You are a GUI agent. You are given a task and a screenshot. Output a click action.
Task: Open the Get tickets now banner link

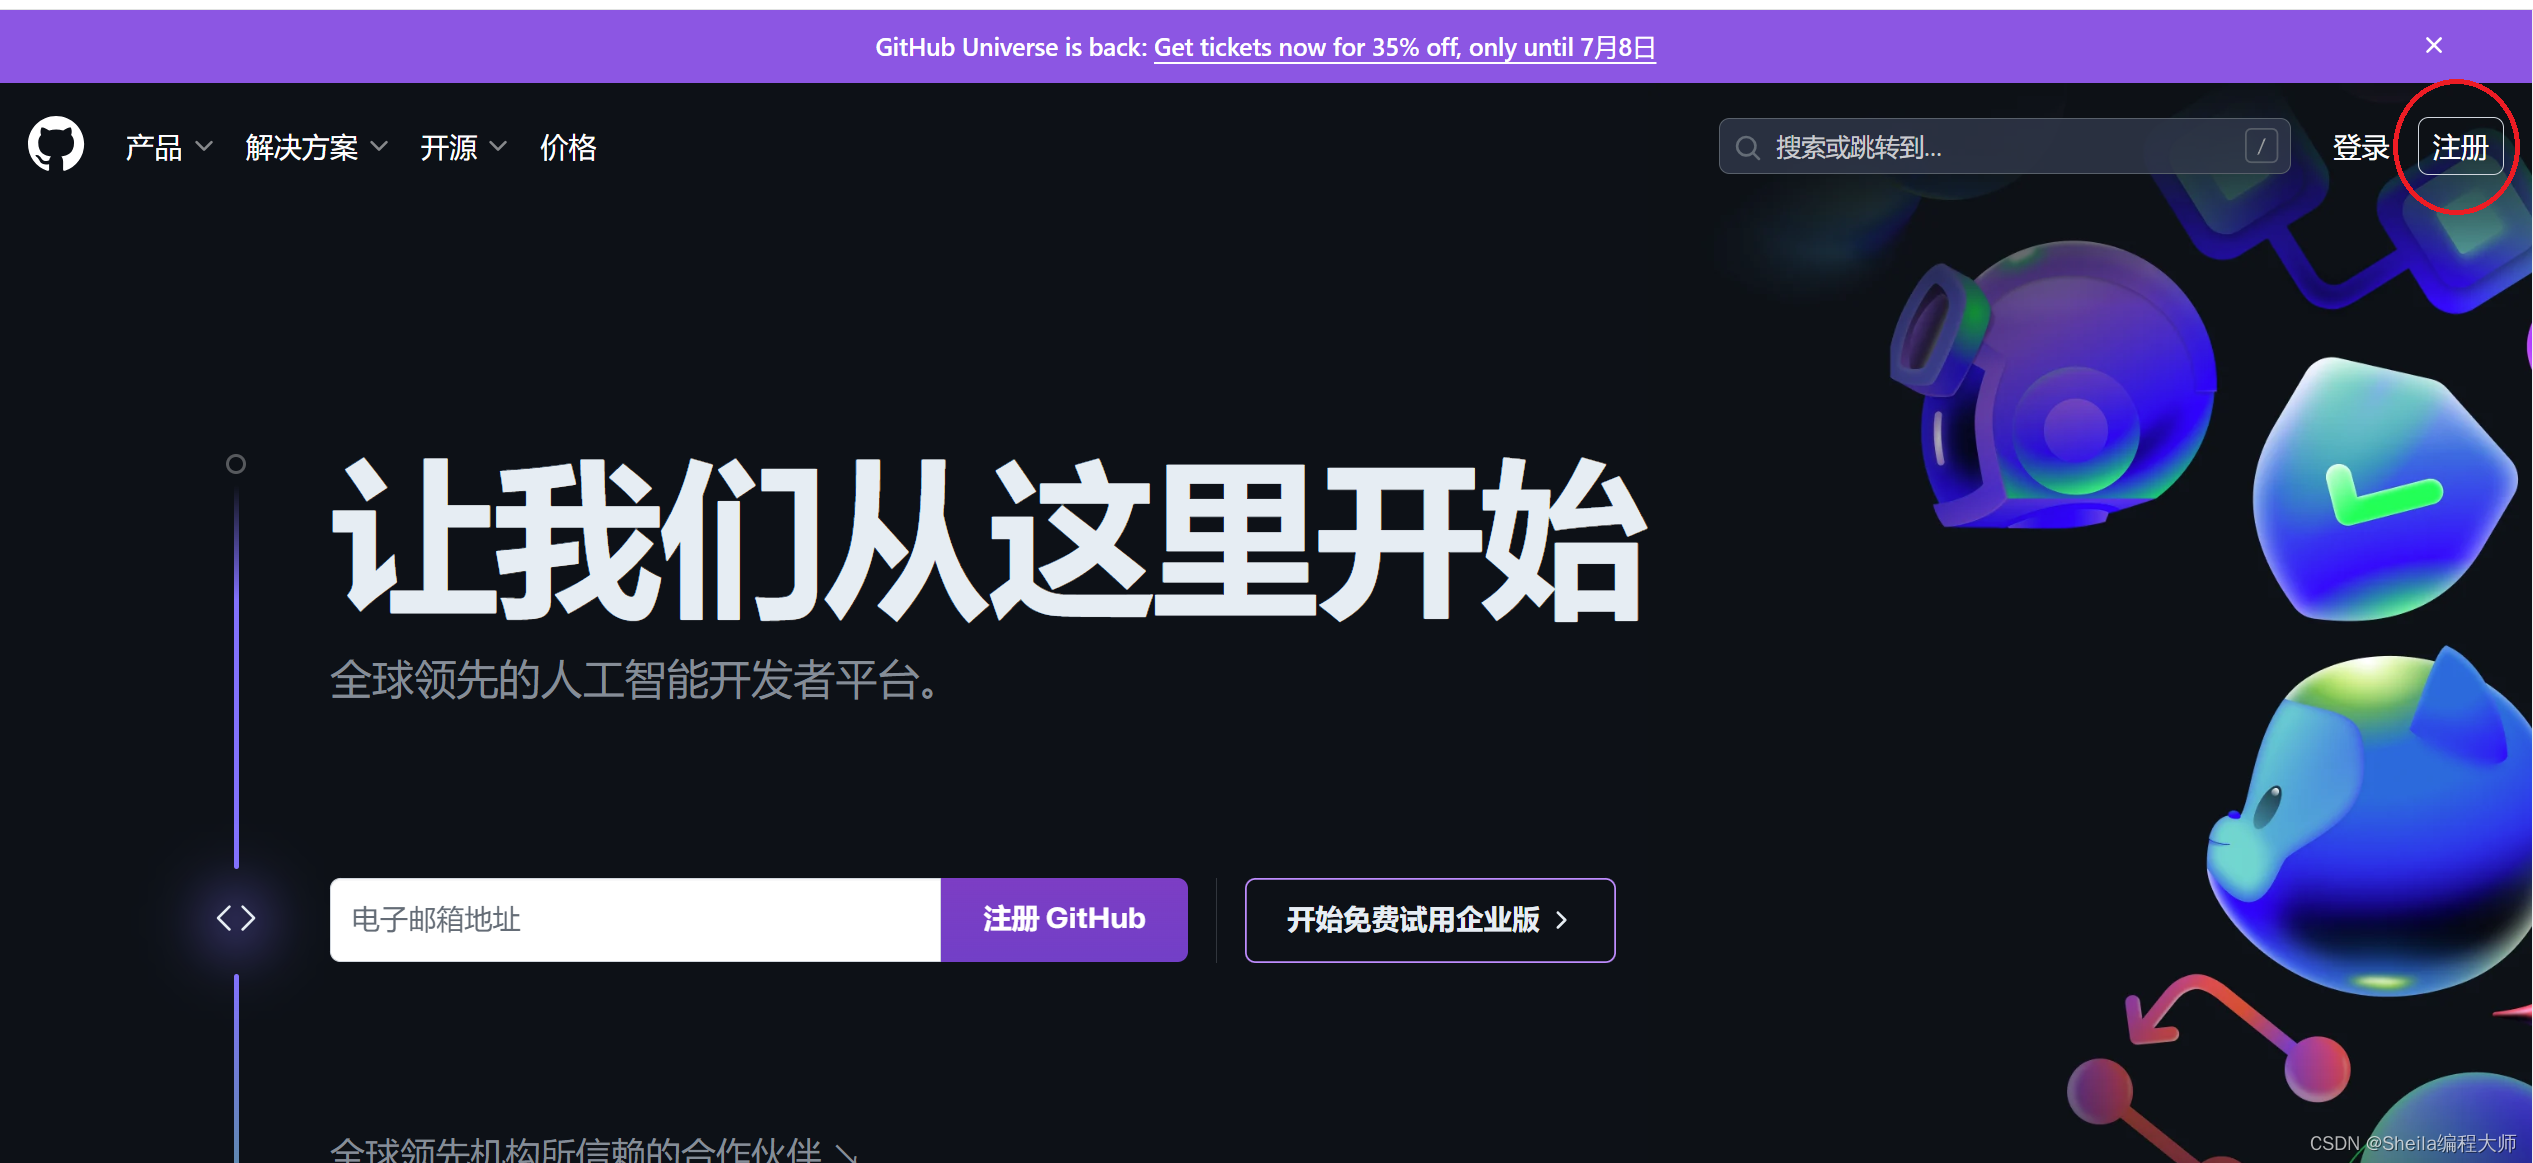coord(1404,47)
